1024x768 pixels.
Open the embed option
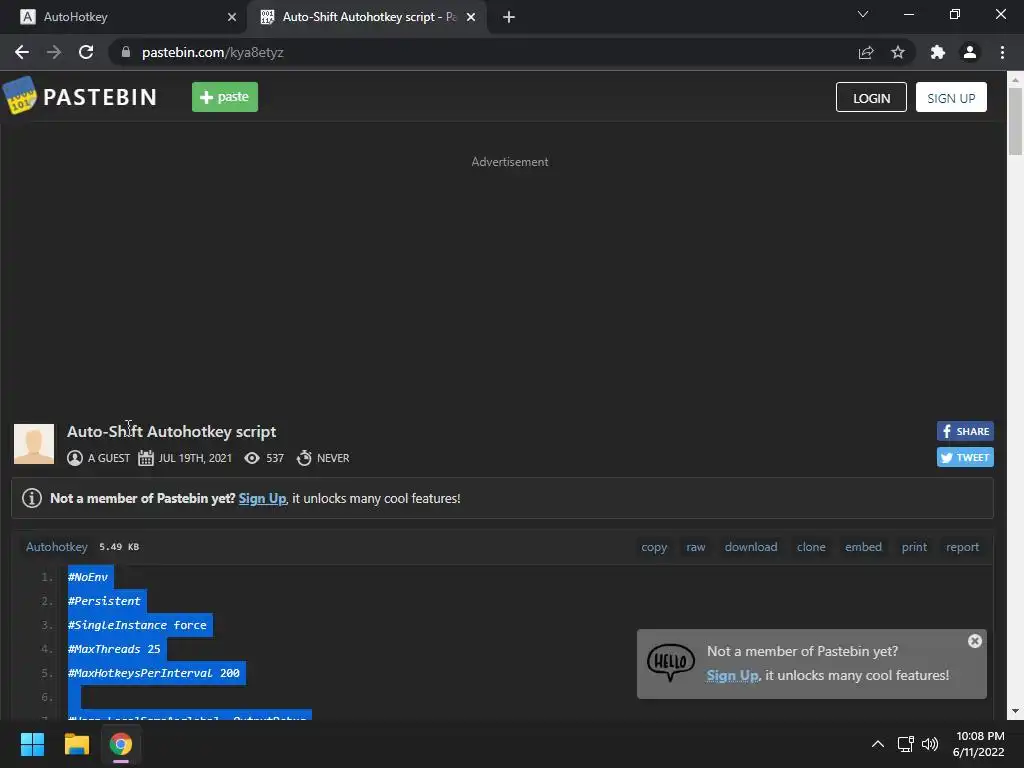point(863,547)
